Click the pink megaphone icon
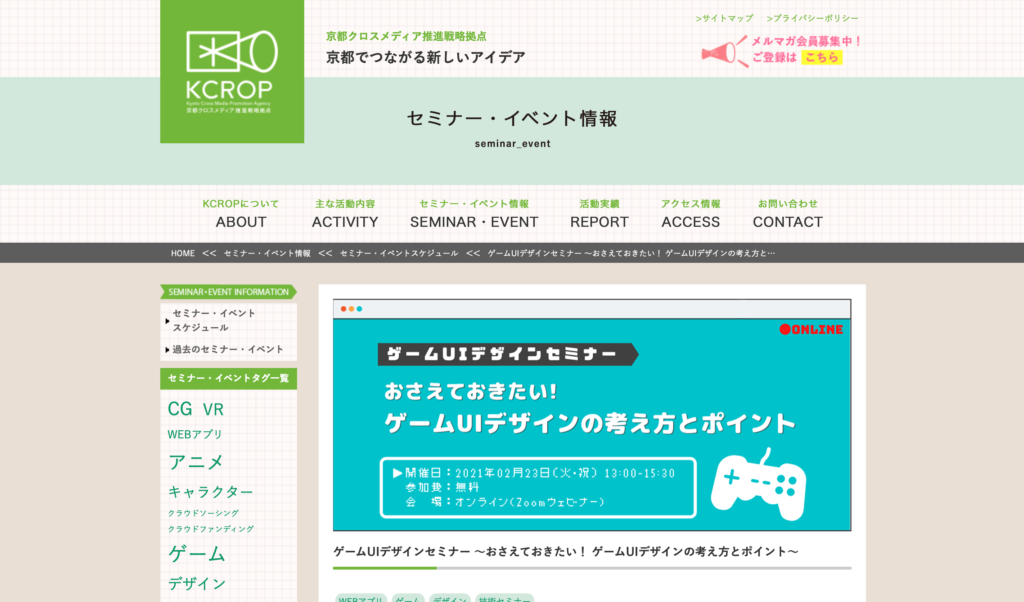1024x602 pixels. [724, 52]
